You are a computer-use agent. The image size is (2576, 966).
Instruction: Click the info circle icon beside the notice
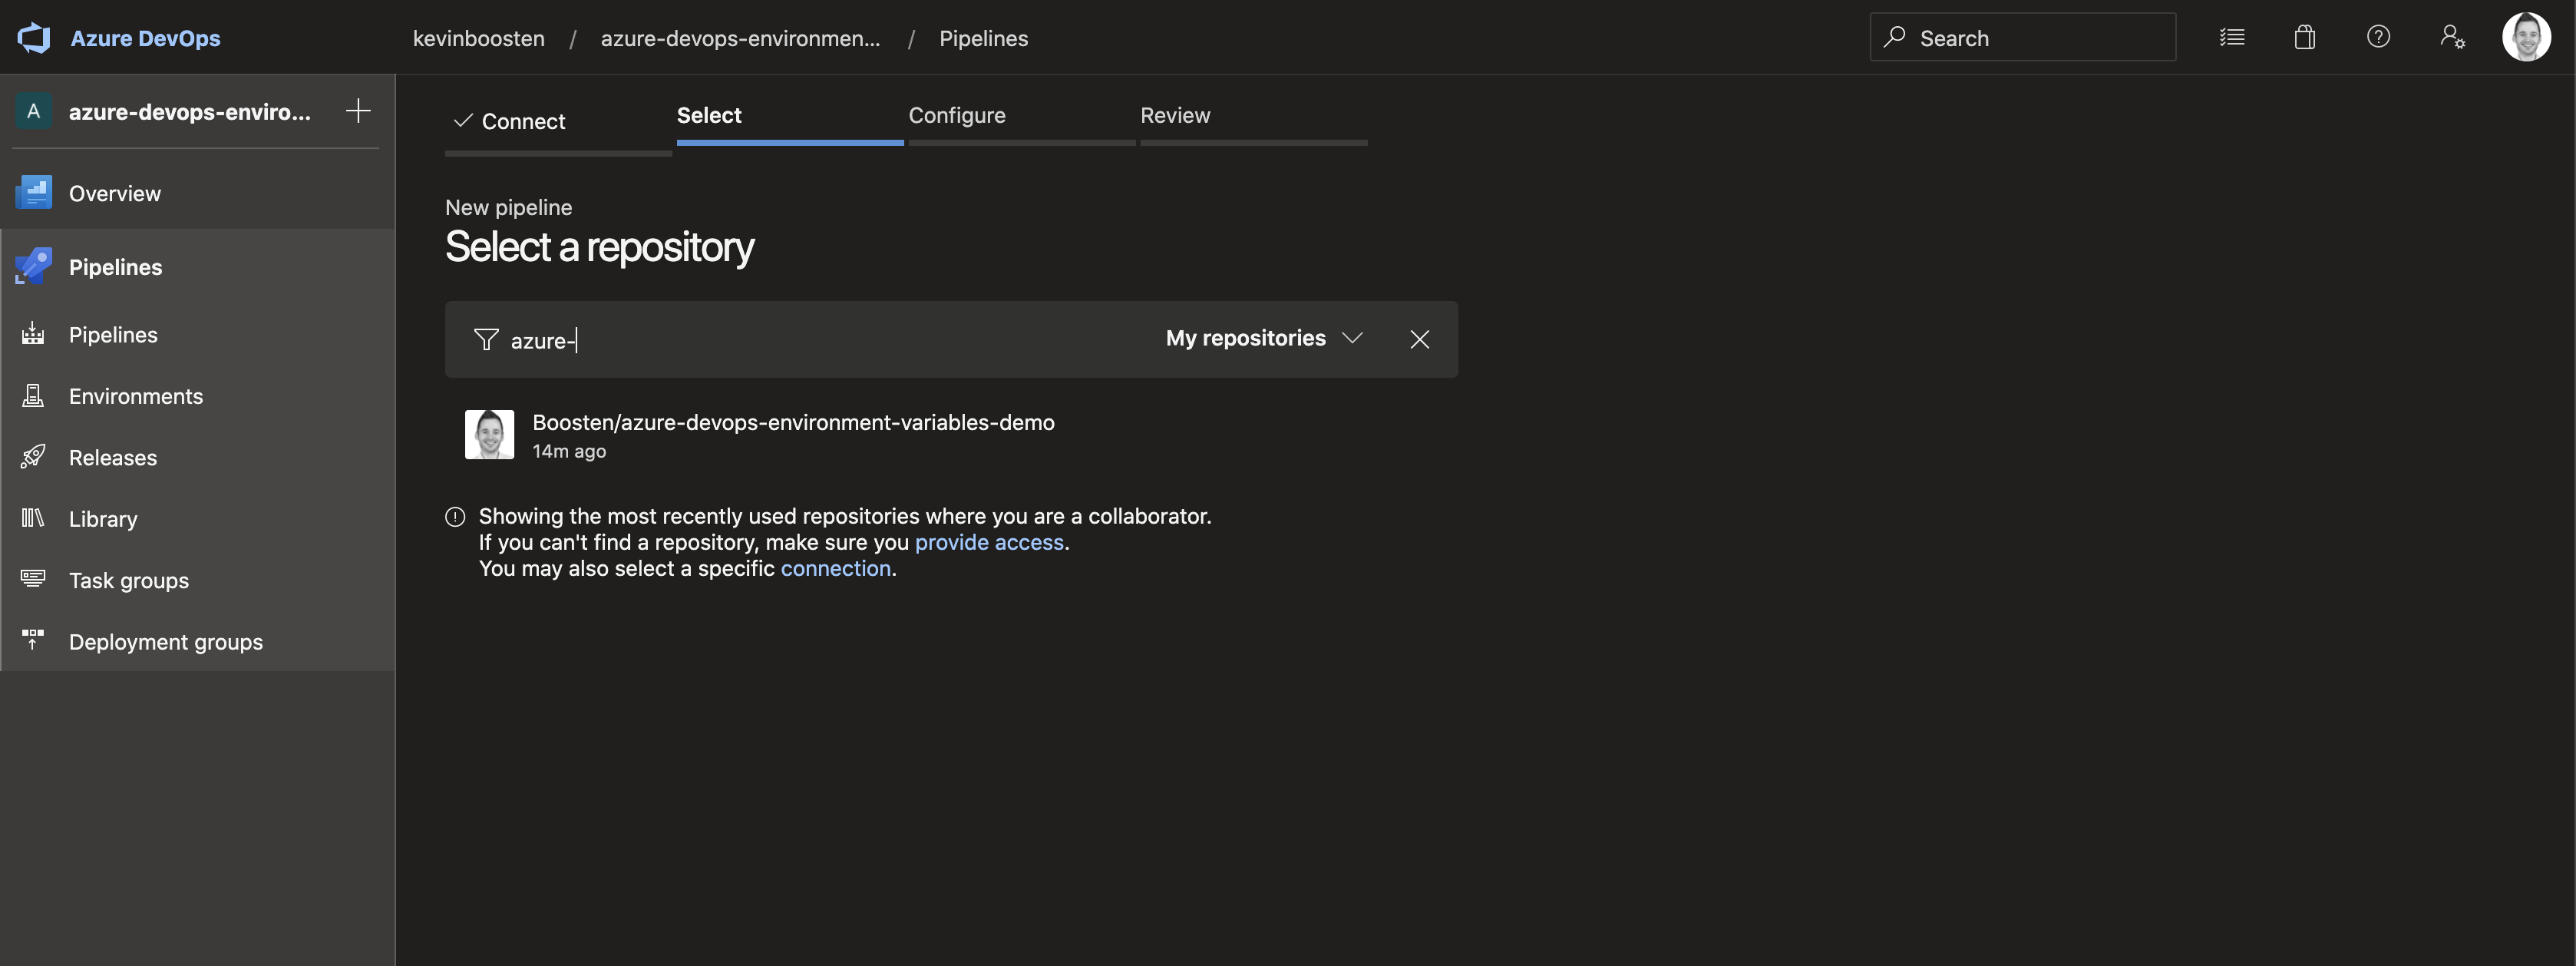click(x=455, y=516)
